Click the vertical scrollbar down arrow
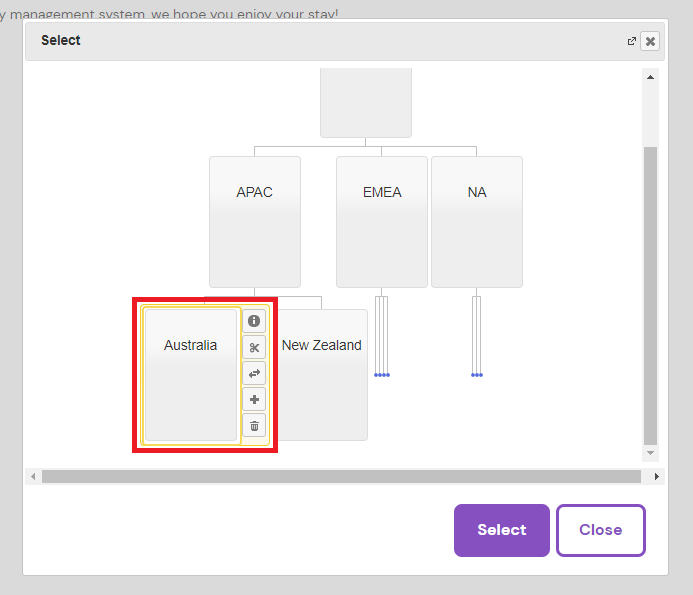693x595 pixels. pyautogui.click(x=651, y=453)
